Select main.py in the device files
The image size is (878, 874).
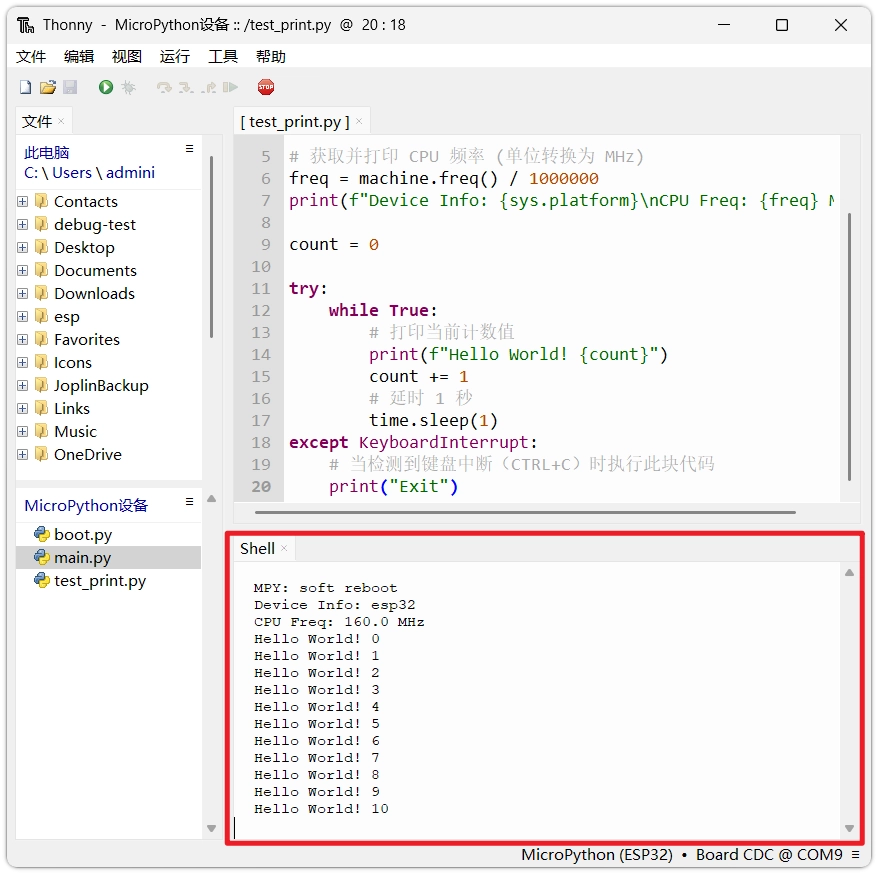[82, 558]
